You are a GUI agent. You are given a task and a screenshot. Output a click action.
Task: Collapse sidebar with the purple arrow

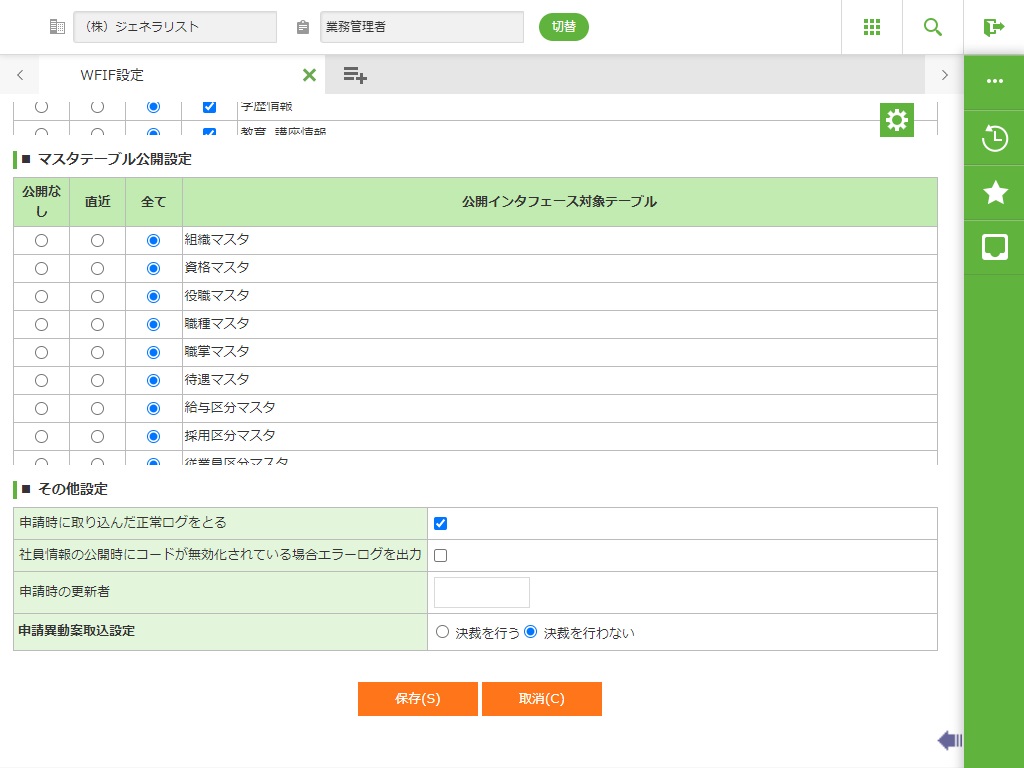tap(949, 740)
